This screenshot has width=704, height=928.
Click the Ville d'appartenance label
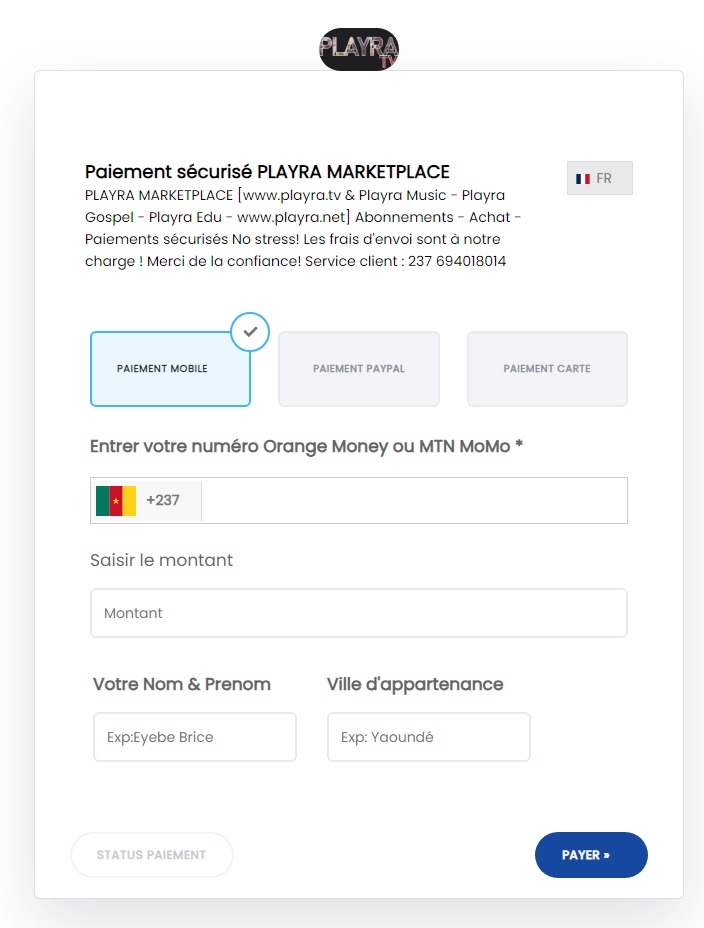(x=415, y=684)
